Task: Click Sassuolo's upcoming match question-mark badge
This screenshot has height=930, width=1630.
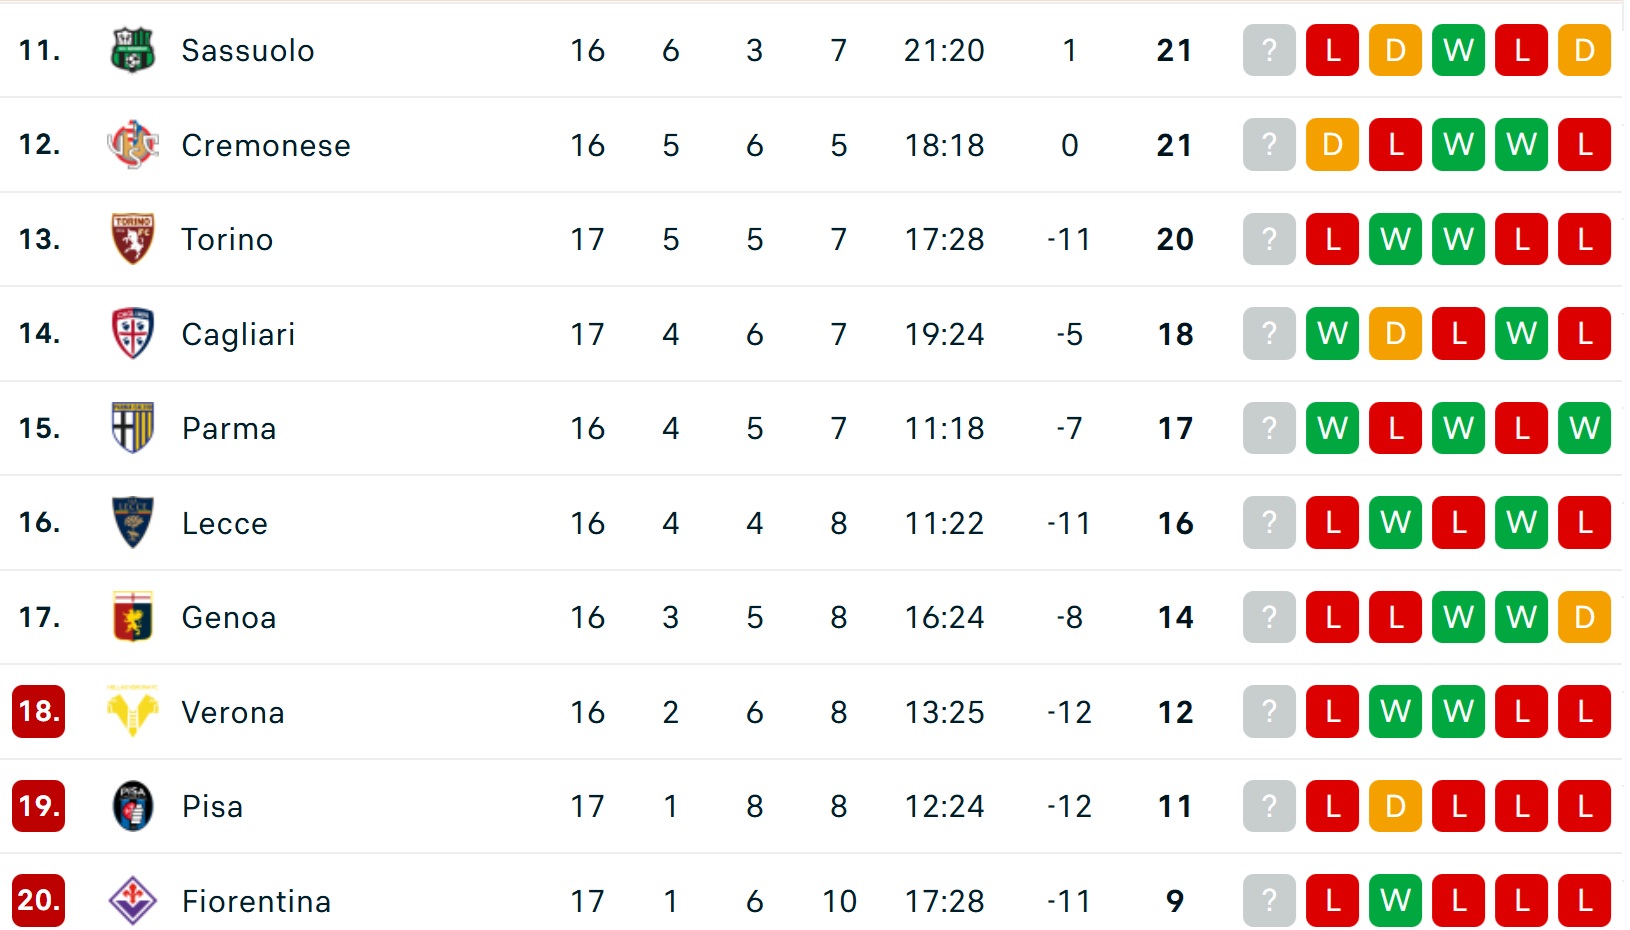Action: 1269,50
